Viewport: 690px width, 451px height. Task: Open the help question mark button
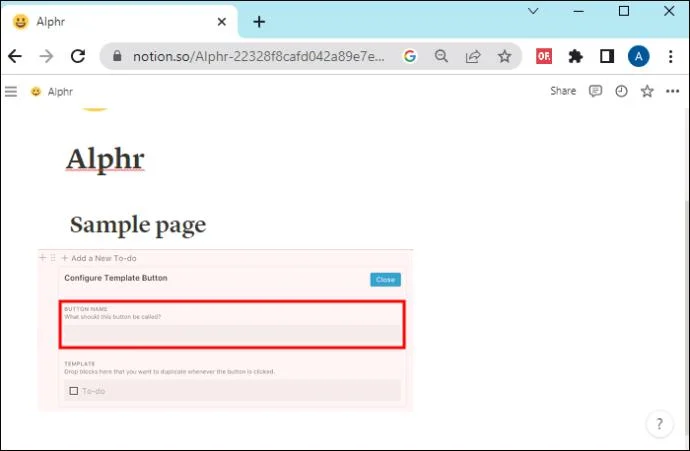(x=659, y=424)
